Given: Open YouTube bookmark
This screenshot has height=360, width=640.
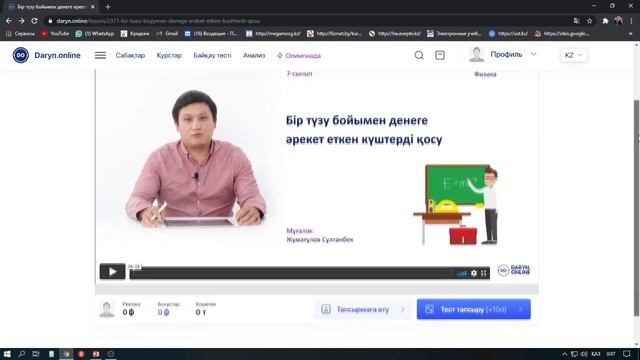Looking at the screenshot, I should (55, 33).
